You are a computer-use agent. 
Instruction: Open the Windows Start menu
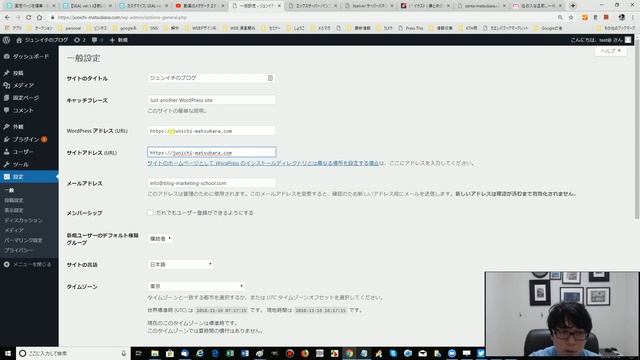(x=8, y=353)
